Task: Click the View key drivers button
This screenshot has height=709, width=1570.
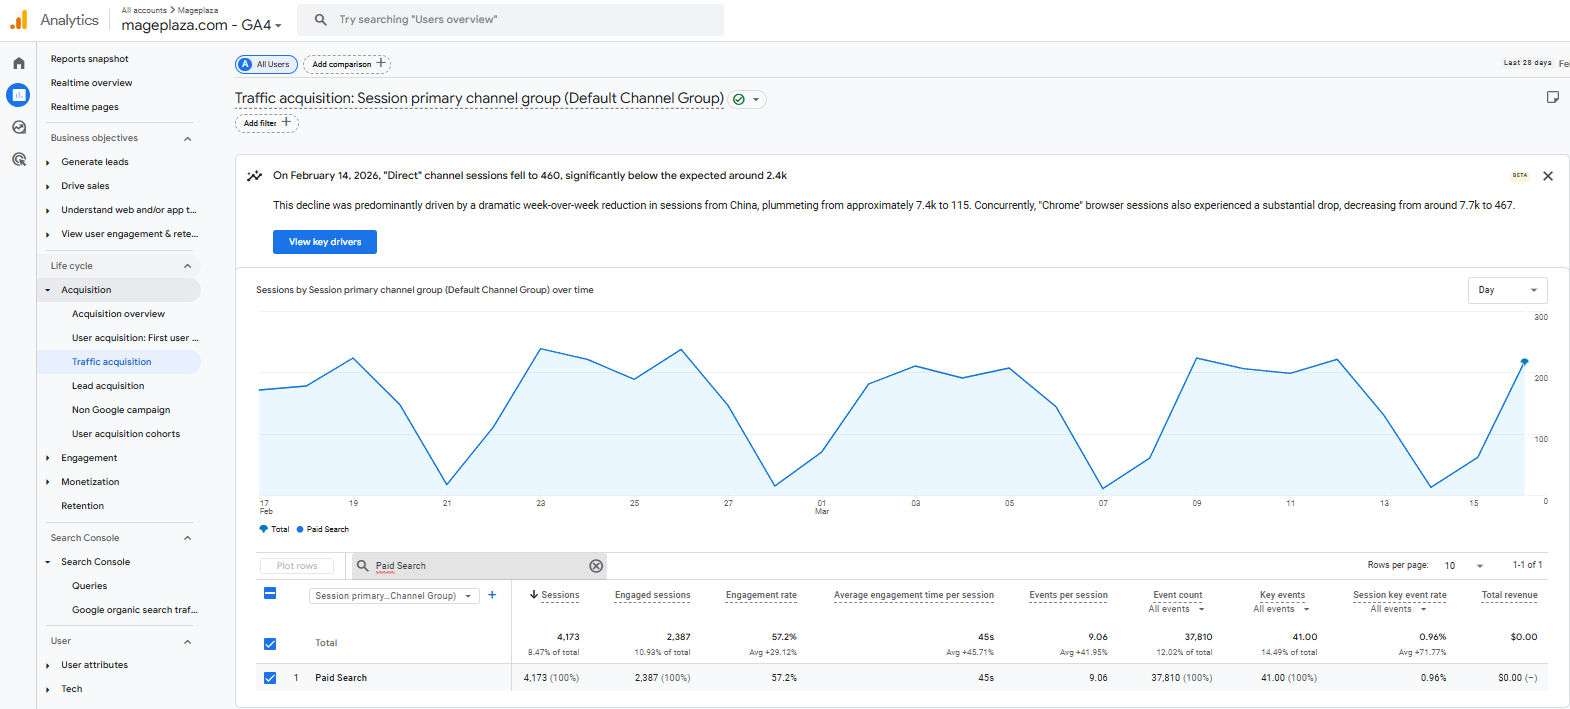Action: click(x=325, y=242)
